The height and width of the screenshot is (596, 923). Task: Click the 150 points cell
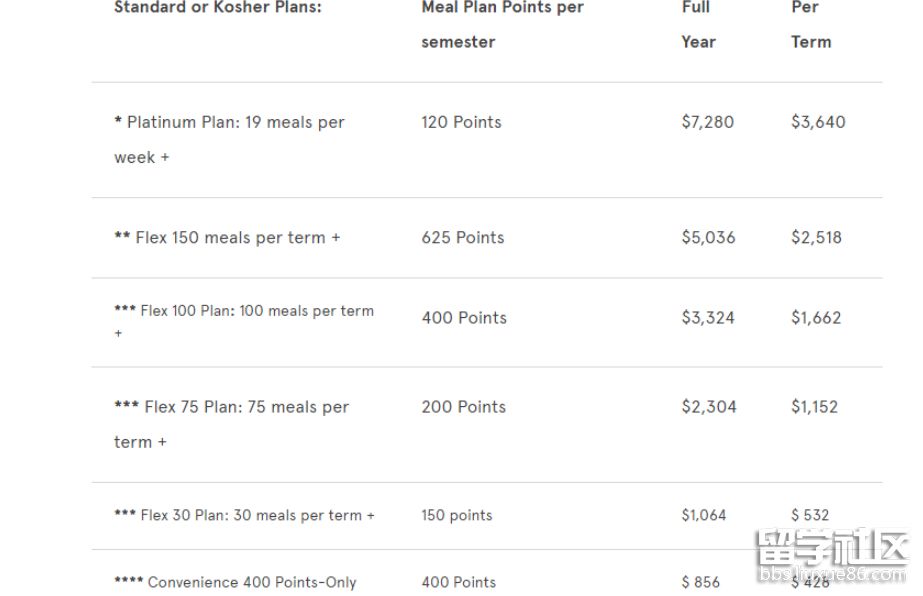pos(456,515)
